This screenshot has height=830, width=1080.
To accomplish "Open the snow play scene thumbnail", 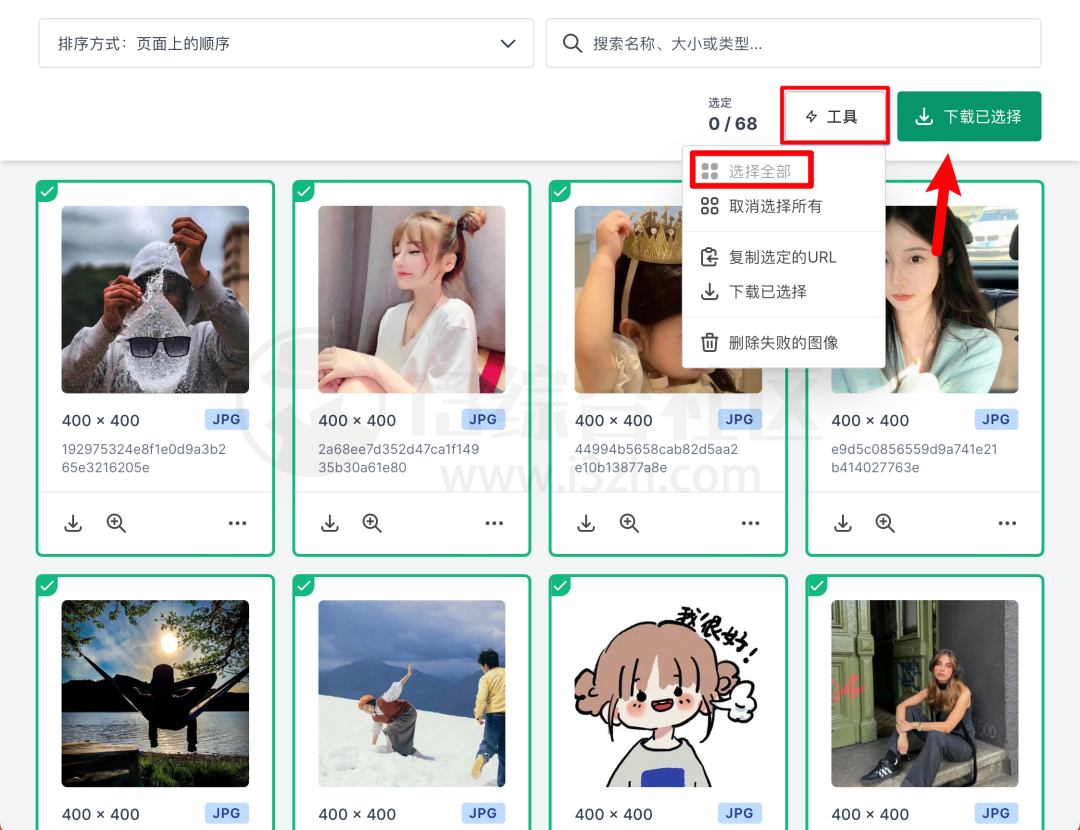I will [x=412, y=694].
